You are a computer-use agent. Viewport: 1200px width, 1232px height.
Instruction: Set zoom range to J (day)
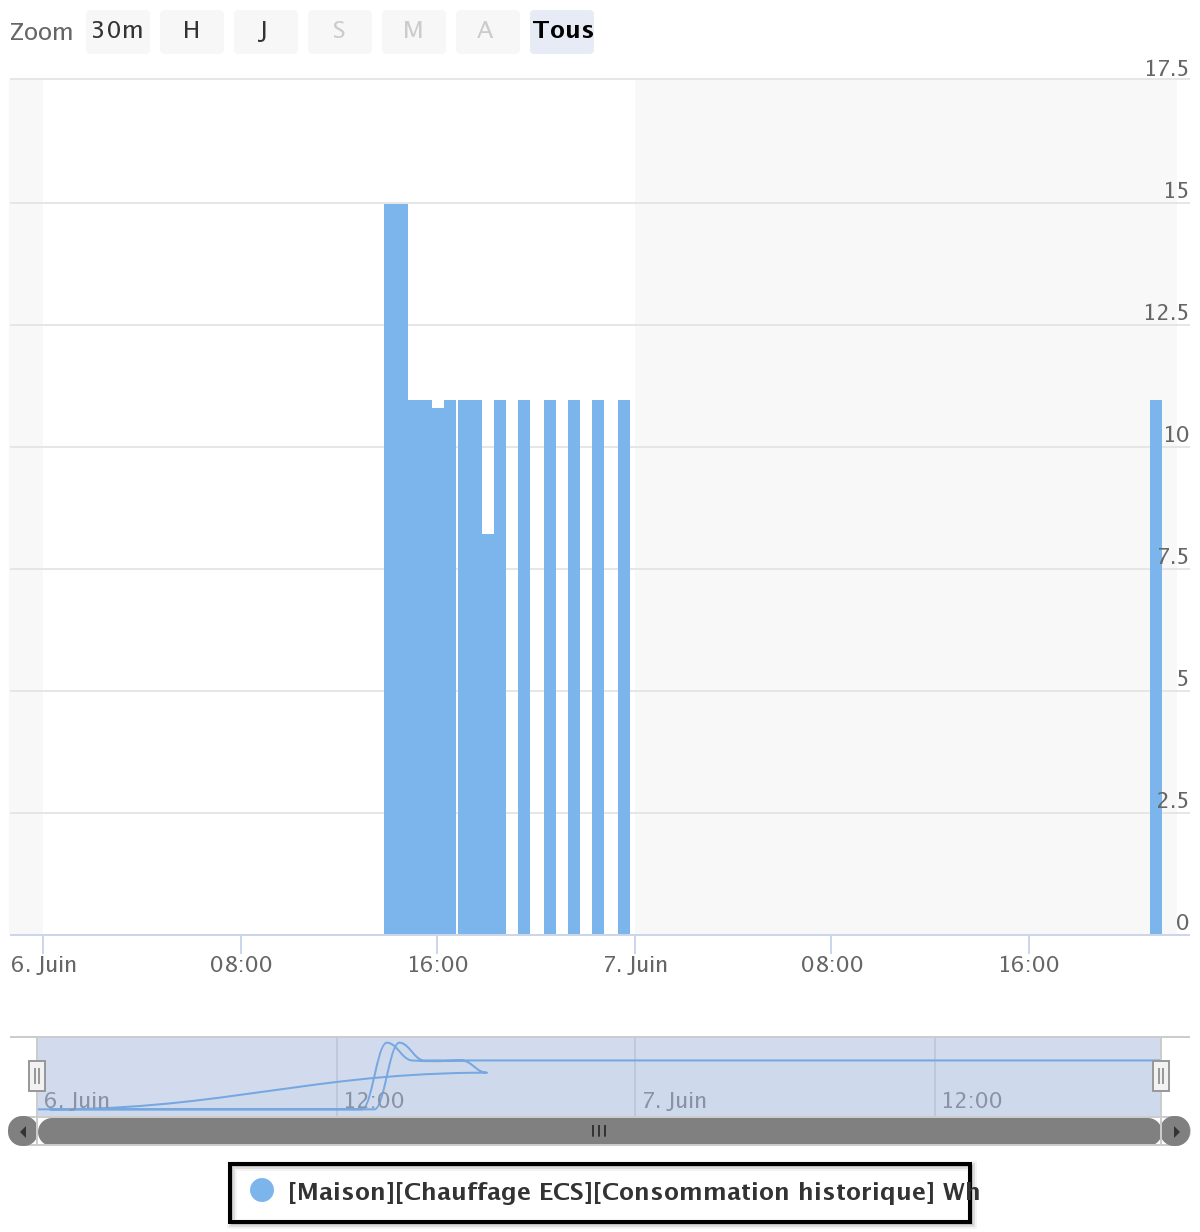point(266,31)
